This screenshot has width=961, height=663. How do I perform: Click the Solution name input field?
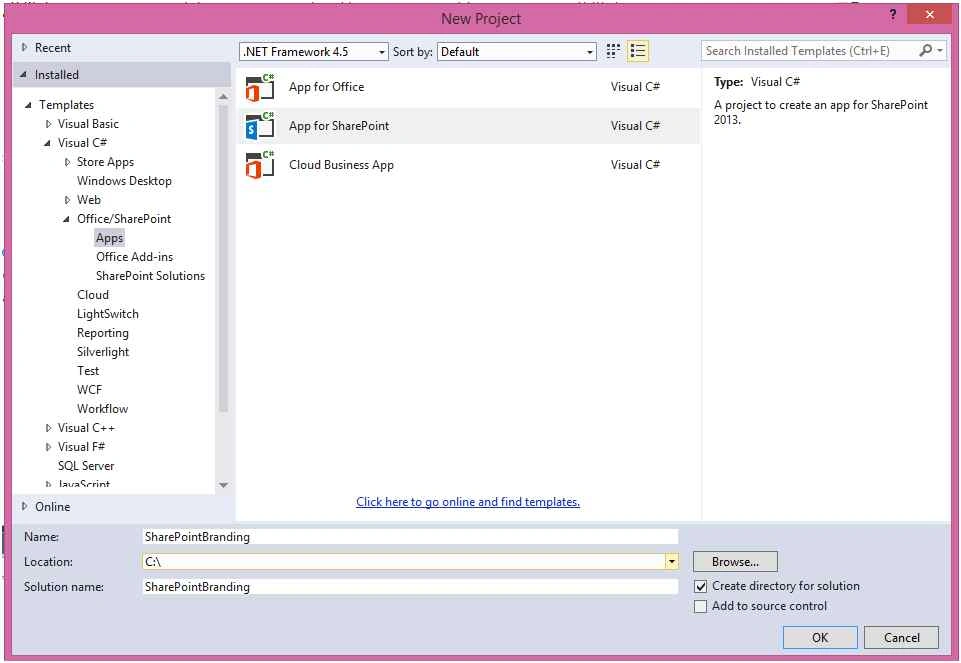point(410,587)
